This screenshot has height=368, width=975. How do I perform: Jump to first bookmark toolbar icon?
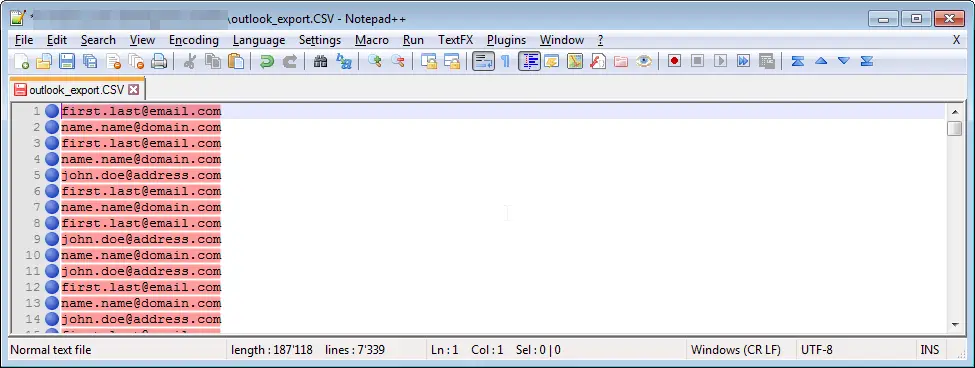click(x=798, y=62)
